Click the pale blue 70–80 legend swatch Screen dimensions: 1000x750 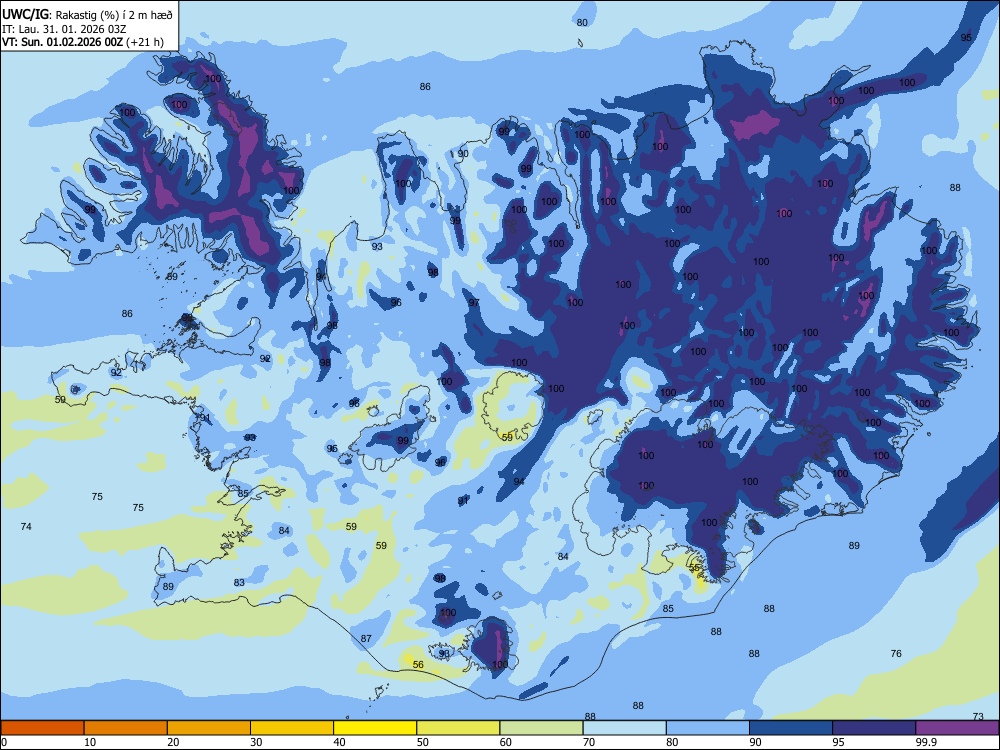pyautogui.click(x=624, y=728)
